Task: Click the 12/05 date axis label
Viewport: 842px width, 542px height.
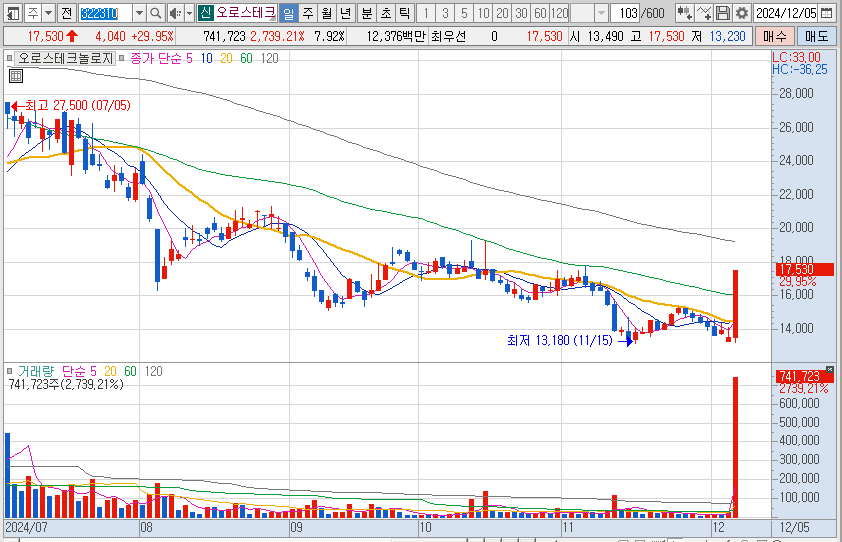Action: pos(794,527)
